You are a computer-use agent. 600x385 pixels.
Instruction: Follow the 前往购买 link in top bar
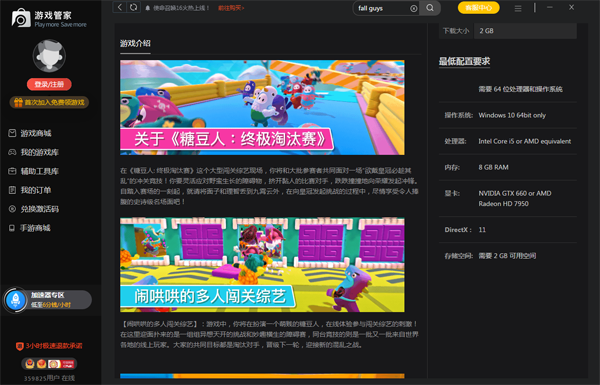[x=231, y=8]
